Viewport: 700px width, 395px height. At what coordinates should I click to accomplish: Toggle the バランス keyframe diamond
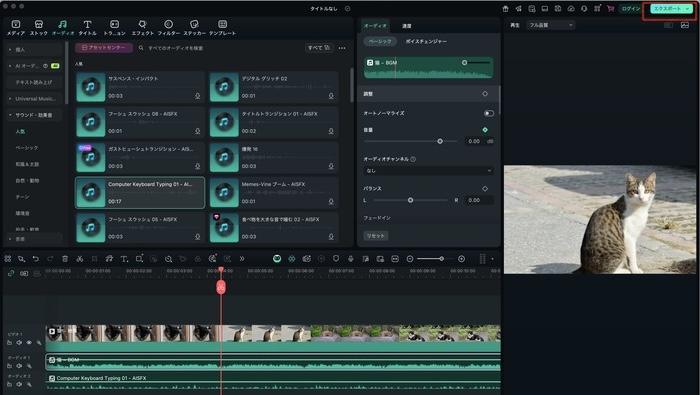485,189
